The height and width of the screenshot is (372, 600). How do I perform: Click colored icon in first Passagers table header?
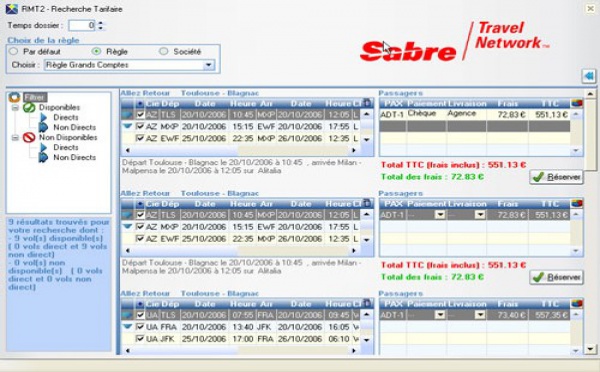click(x=577, y=103)
